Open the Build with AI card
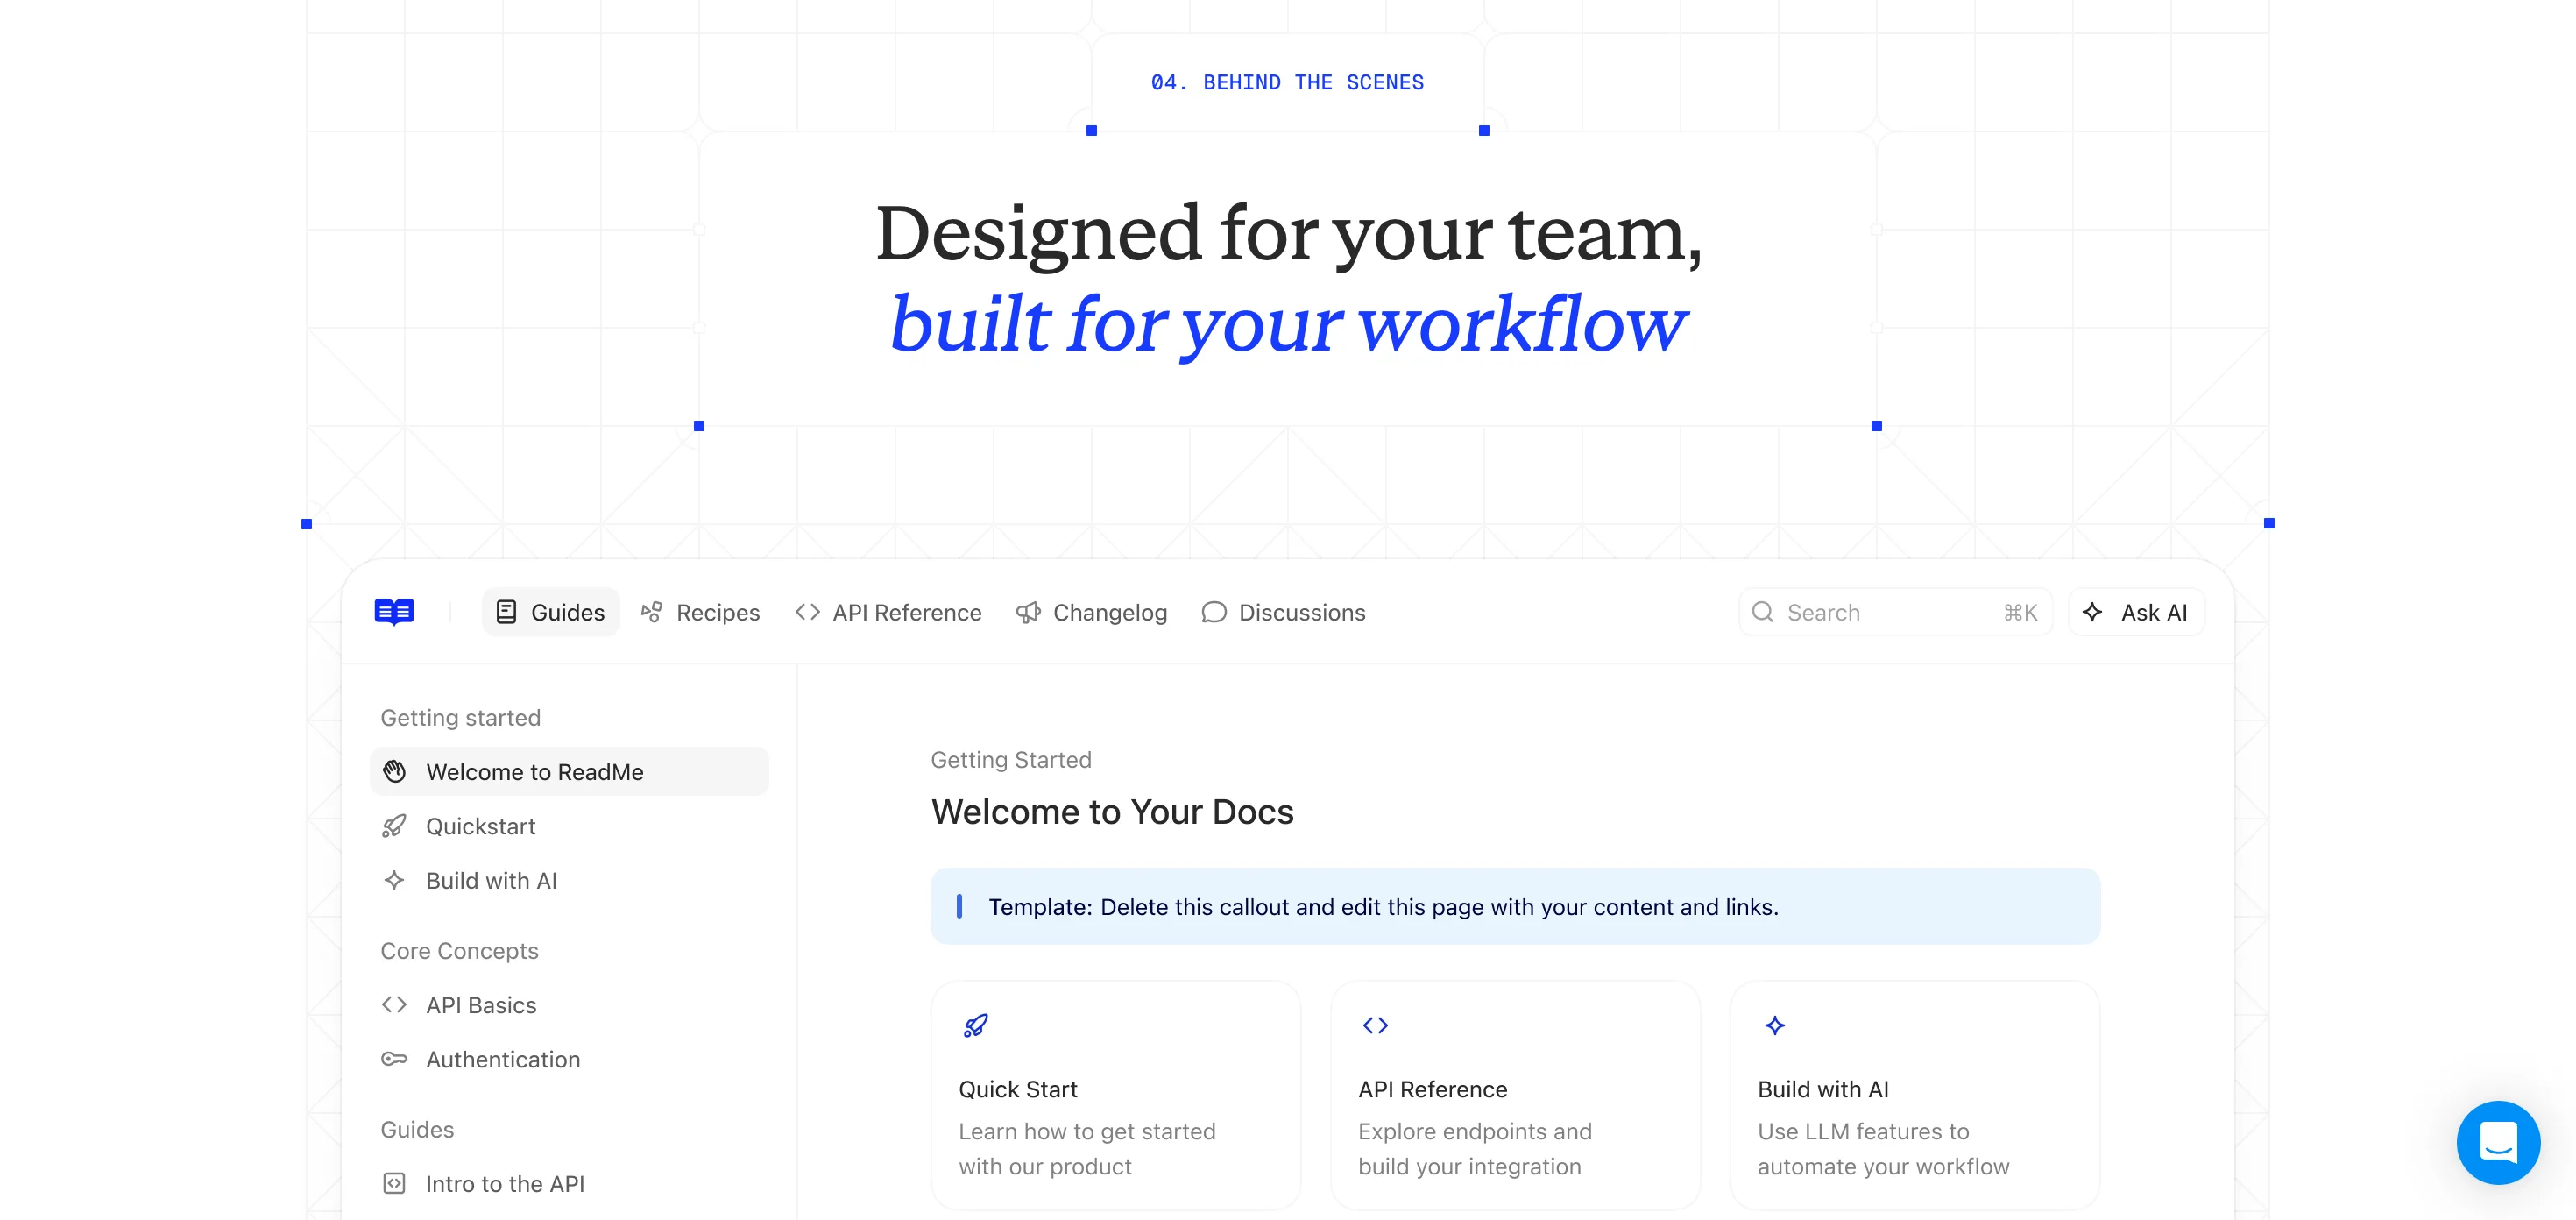This screenshot has width=2576, height=1220. 1914,1095
